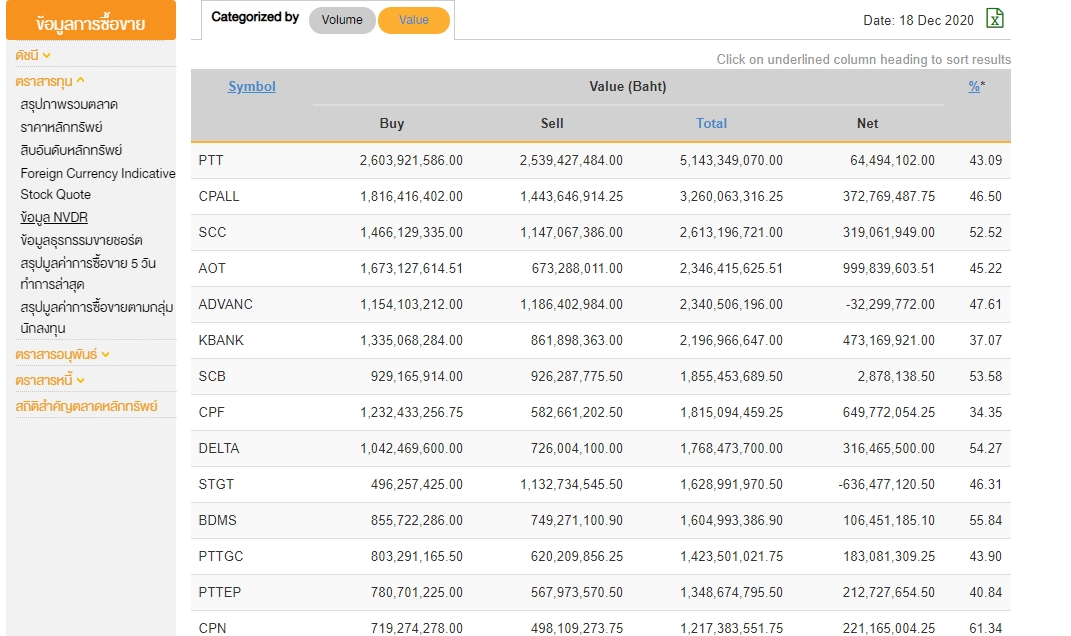
Task: Select the ADVANC symbol cell
Action: 225,304
